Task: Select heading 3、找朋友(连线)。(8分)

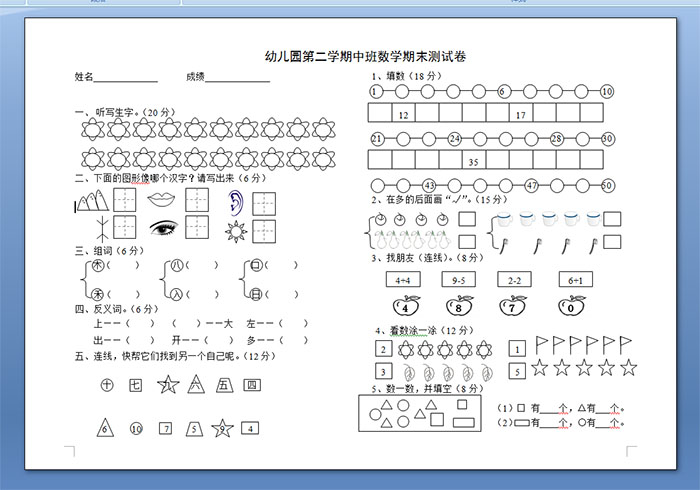Action: pyautogui.click(x=428, y=257)
